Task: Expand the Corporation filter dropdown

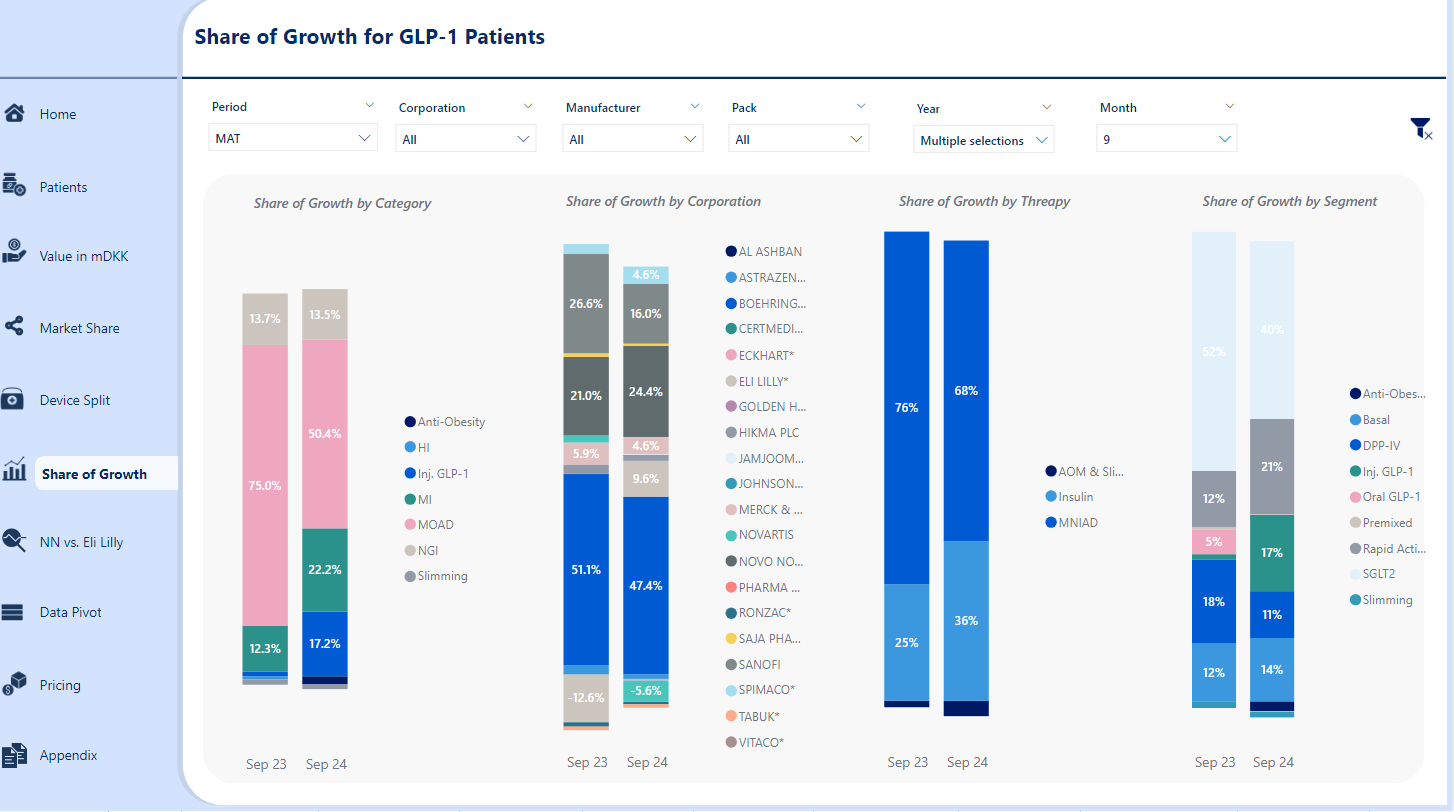Action: [x=466, y=139]
